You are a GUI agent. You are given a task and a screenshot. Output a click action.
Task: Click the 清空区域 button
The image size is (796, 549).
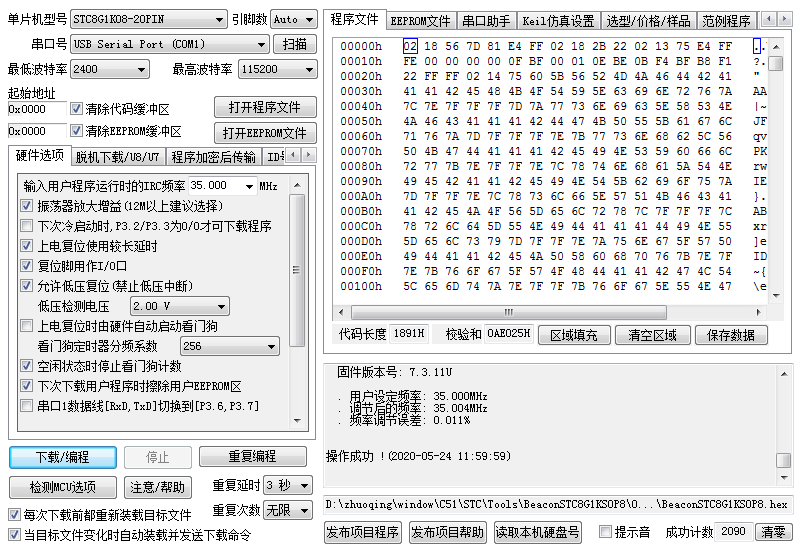652,335
